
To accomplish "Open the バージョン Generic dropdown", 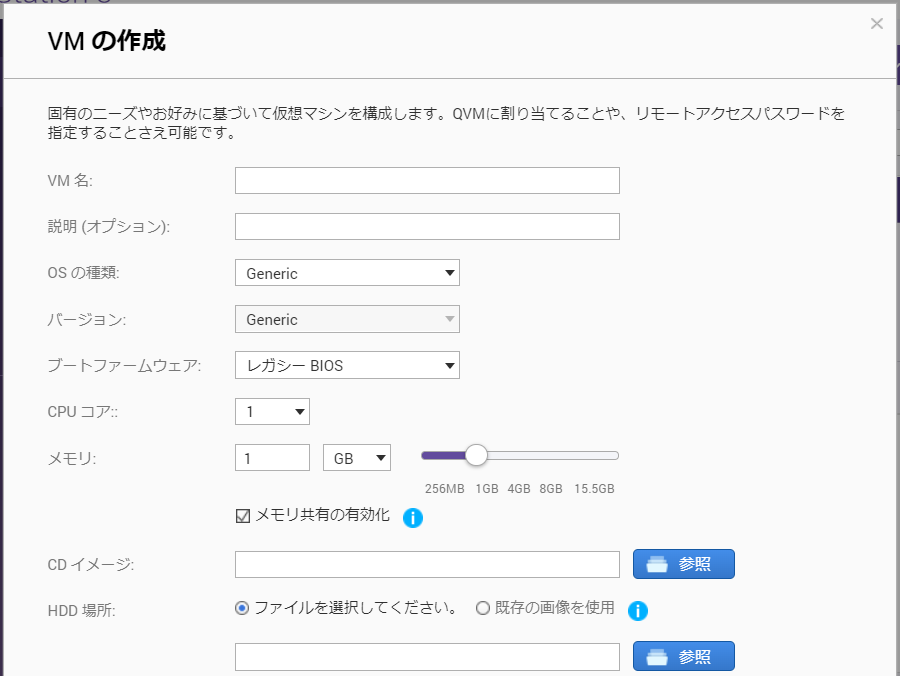I will pyautogui.click(x=347, y=319).
